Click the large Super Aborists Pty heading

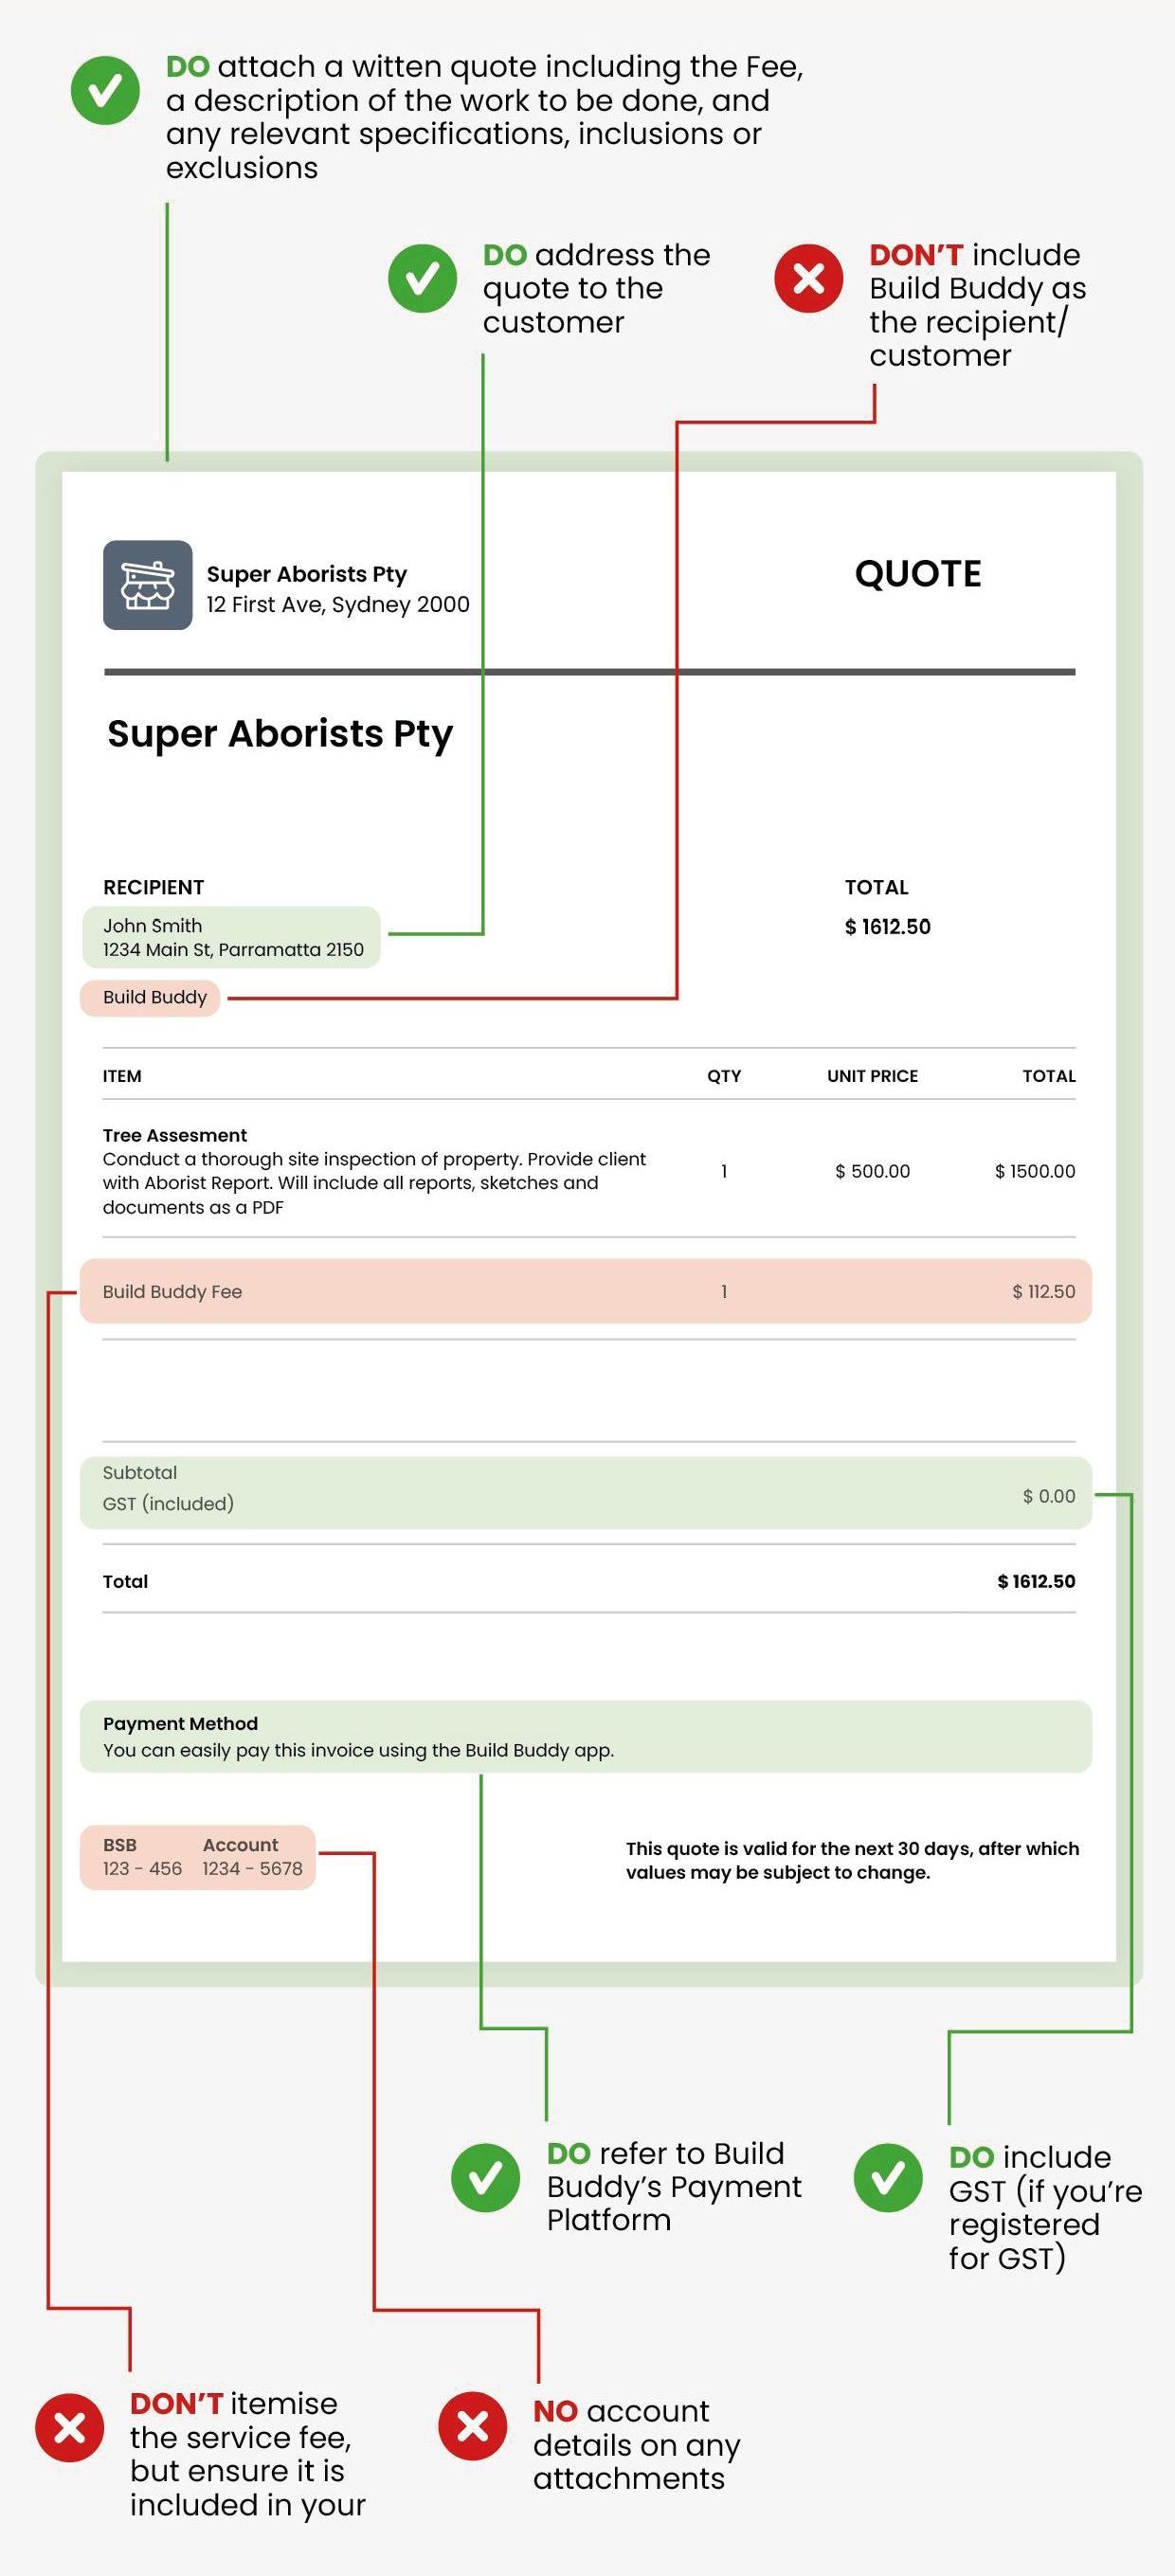click(280, 733)
